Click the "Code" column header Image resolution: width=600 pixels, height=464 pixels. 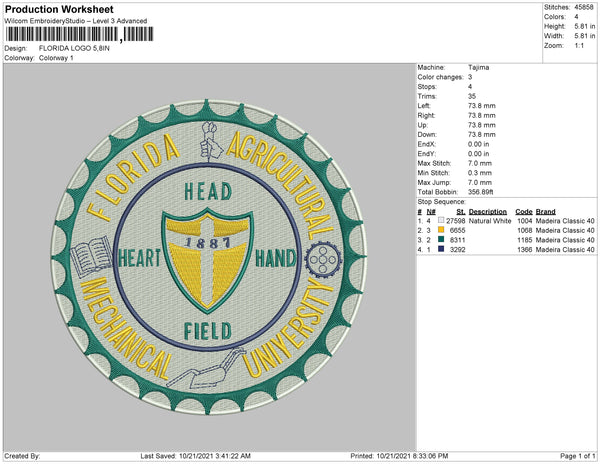(524, 212)
